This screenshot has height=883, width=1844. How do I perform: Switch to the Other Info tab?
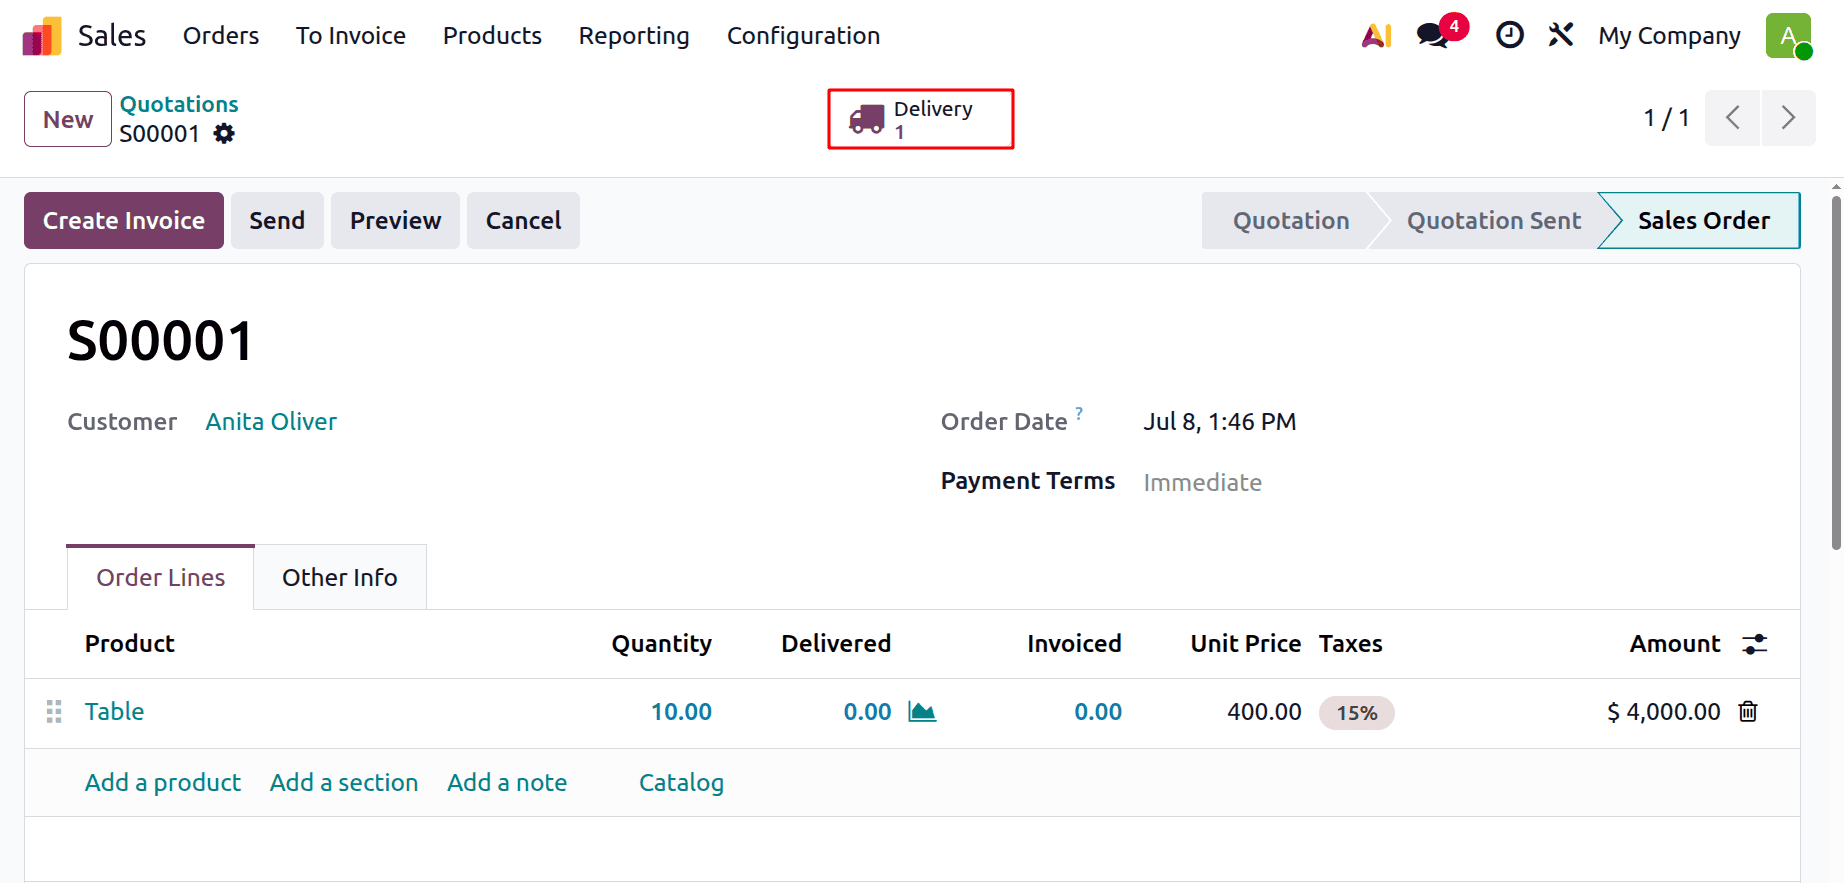(x=340, y=577)
